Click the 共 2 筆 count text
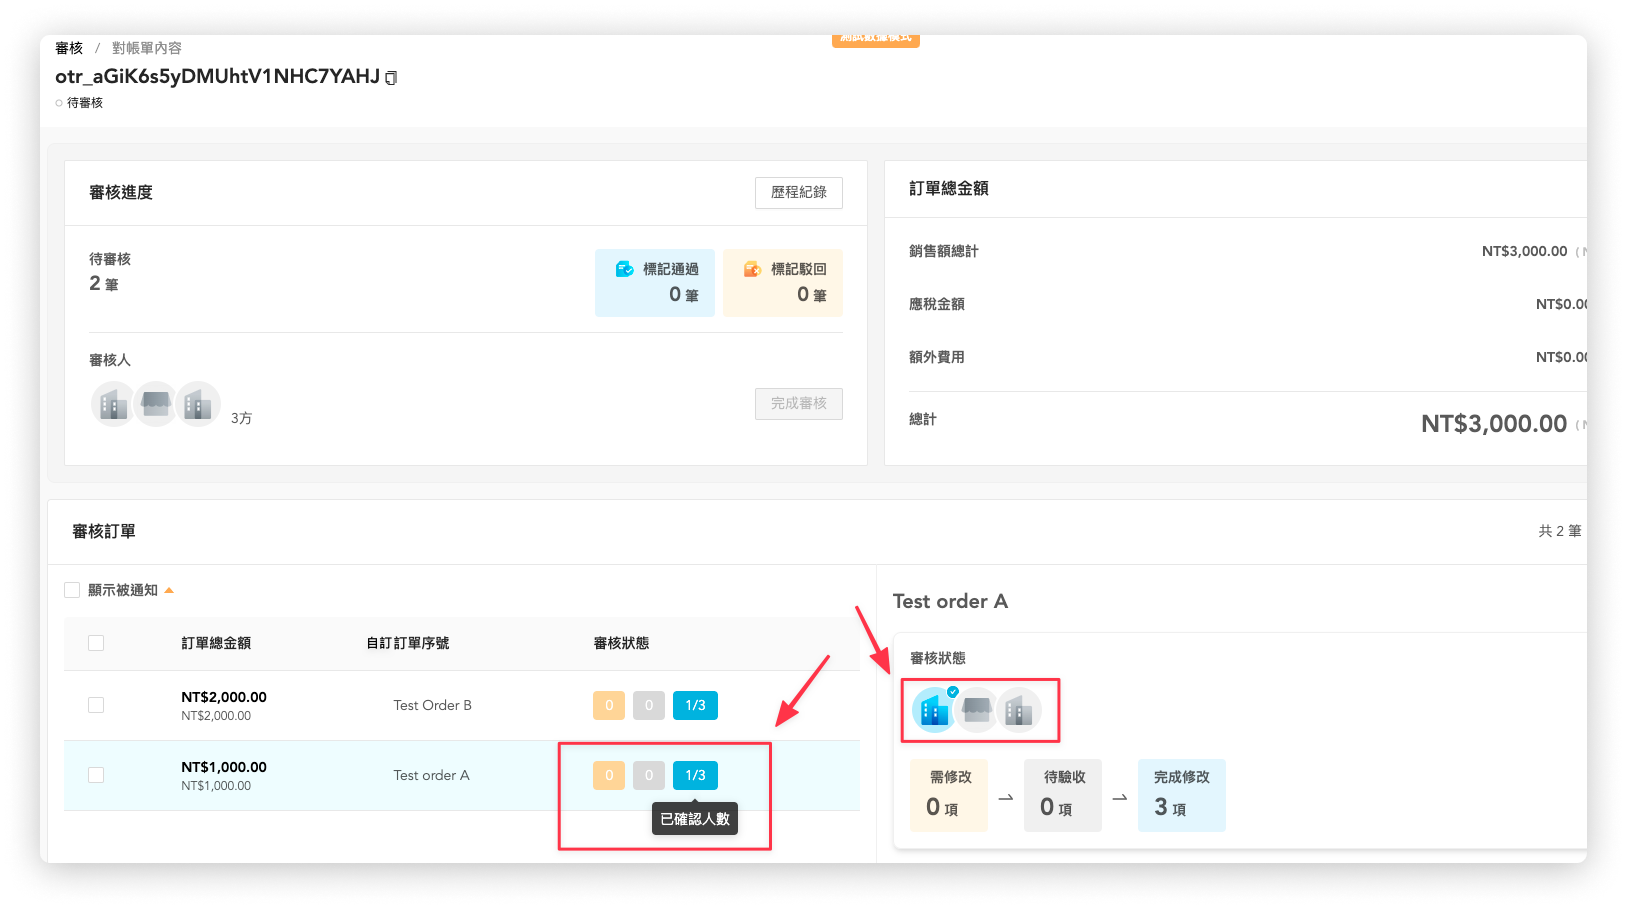The image size is (1627, 908). click(1559, 531)
